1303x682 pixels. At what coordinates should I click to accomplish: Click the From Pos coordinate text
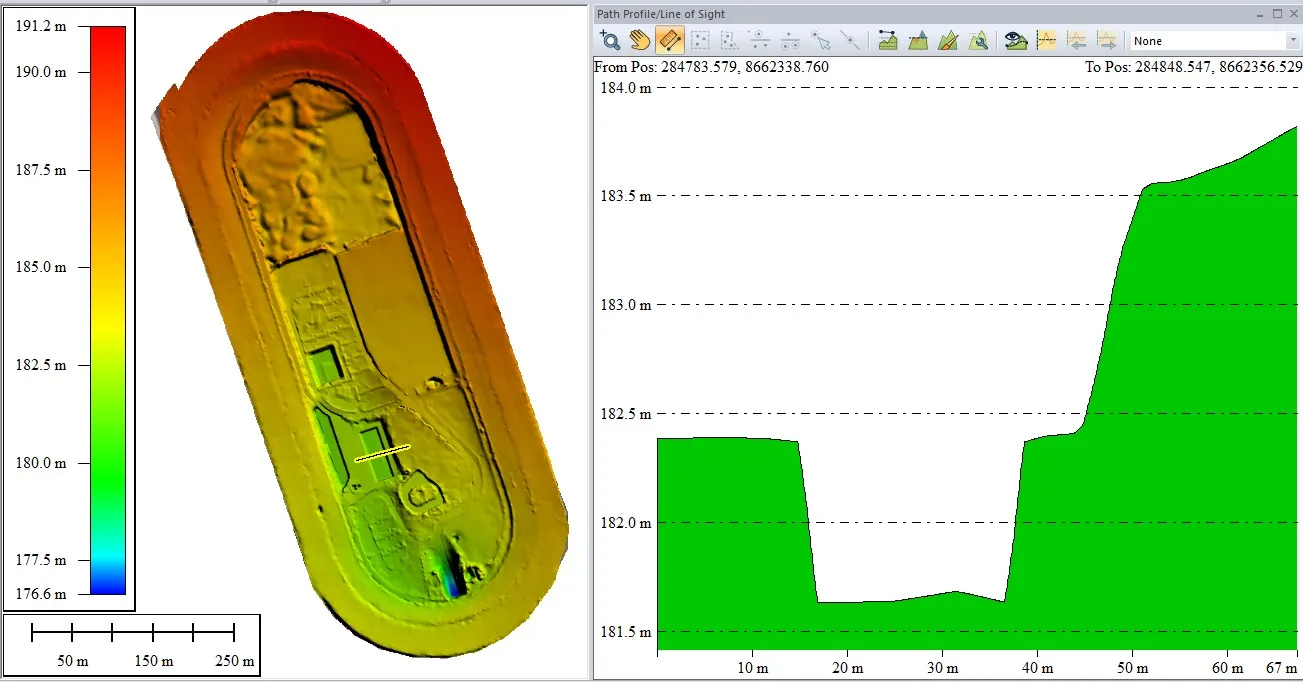pyautogui.click(x=712, y=67)
